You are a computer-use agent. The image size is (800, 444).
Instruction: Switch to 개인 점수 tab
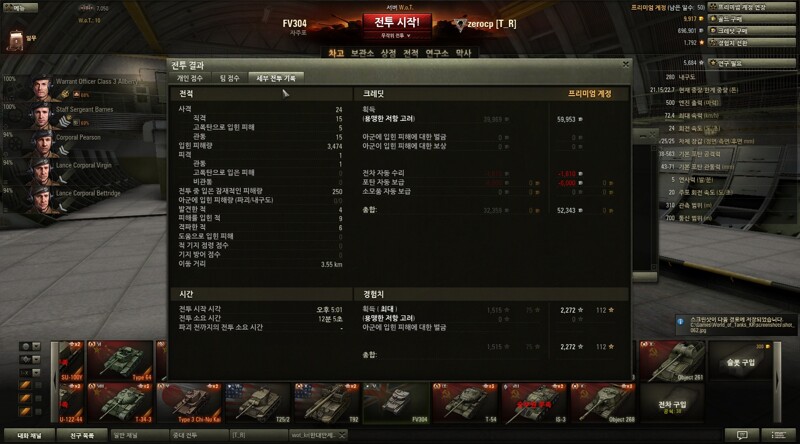pos(190,78)
